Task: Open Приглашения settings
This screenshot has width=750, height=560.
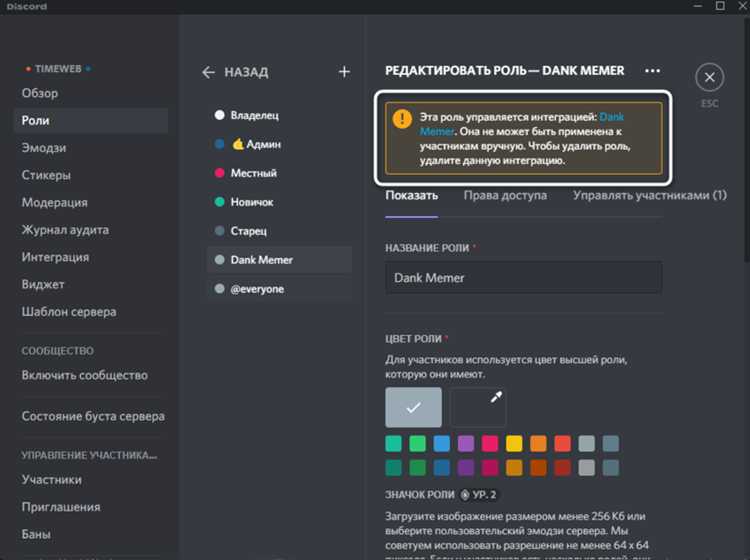Action: click(91, 507)
